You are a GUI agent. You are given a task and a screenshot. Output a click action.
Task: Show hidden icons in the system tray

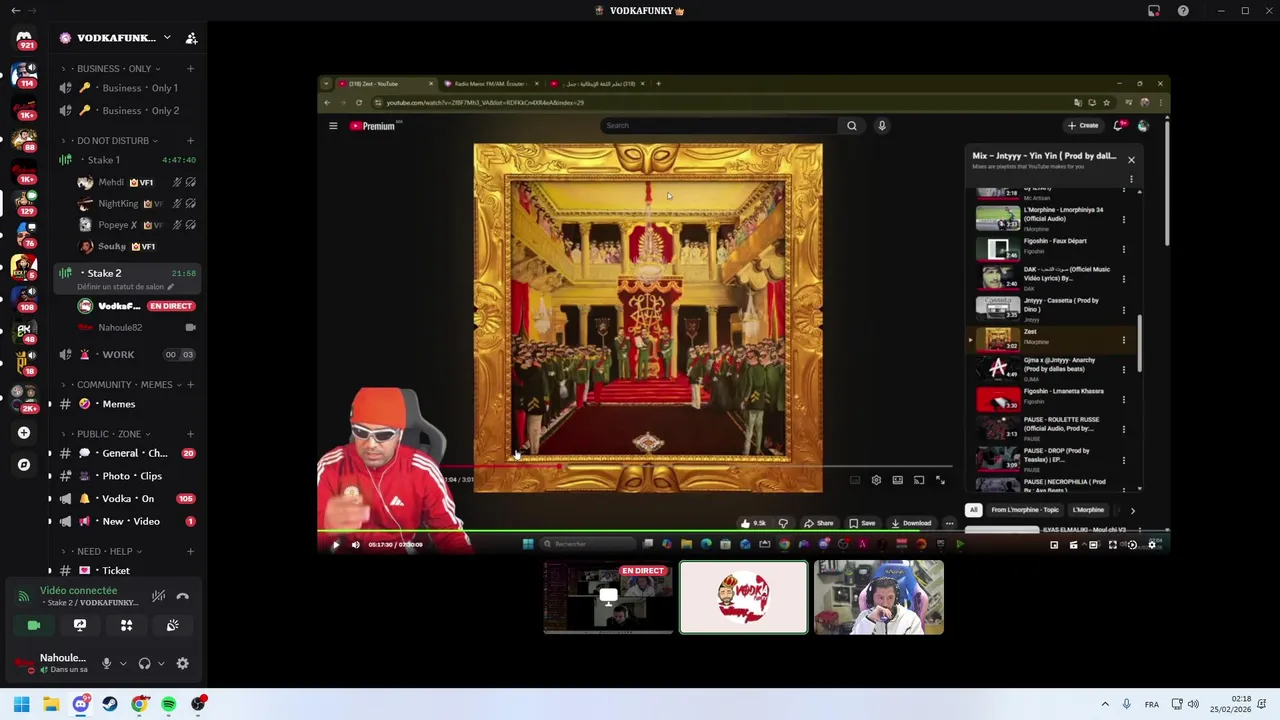point(1105,704)
